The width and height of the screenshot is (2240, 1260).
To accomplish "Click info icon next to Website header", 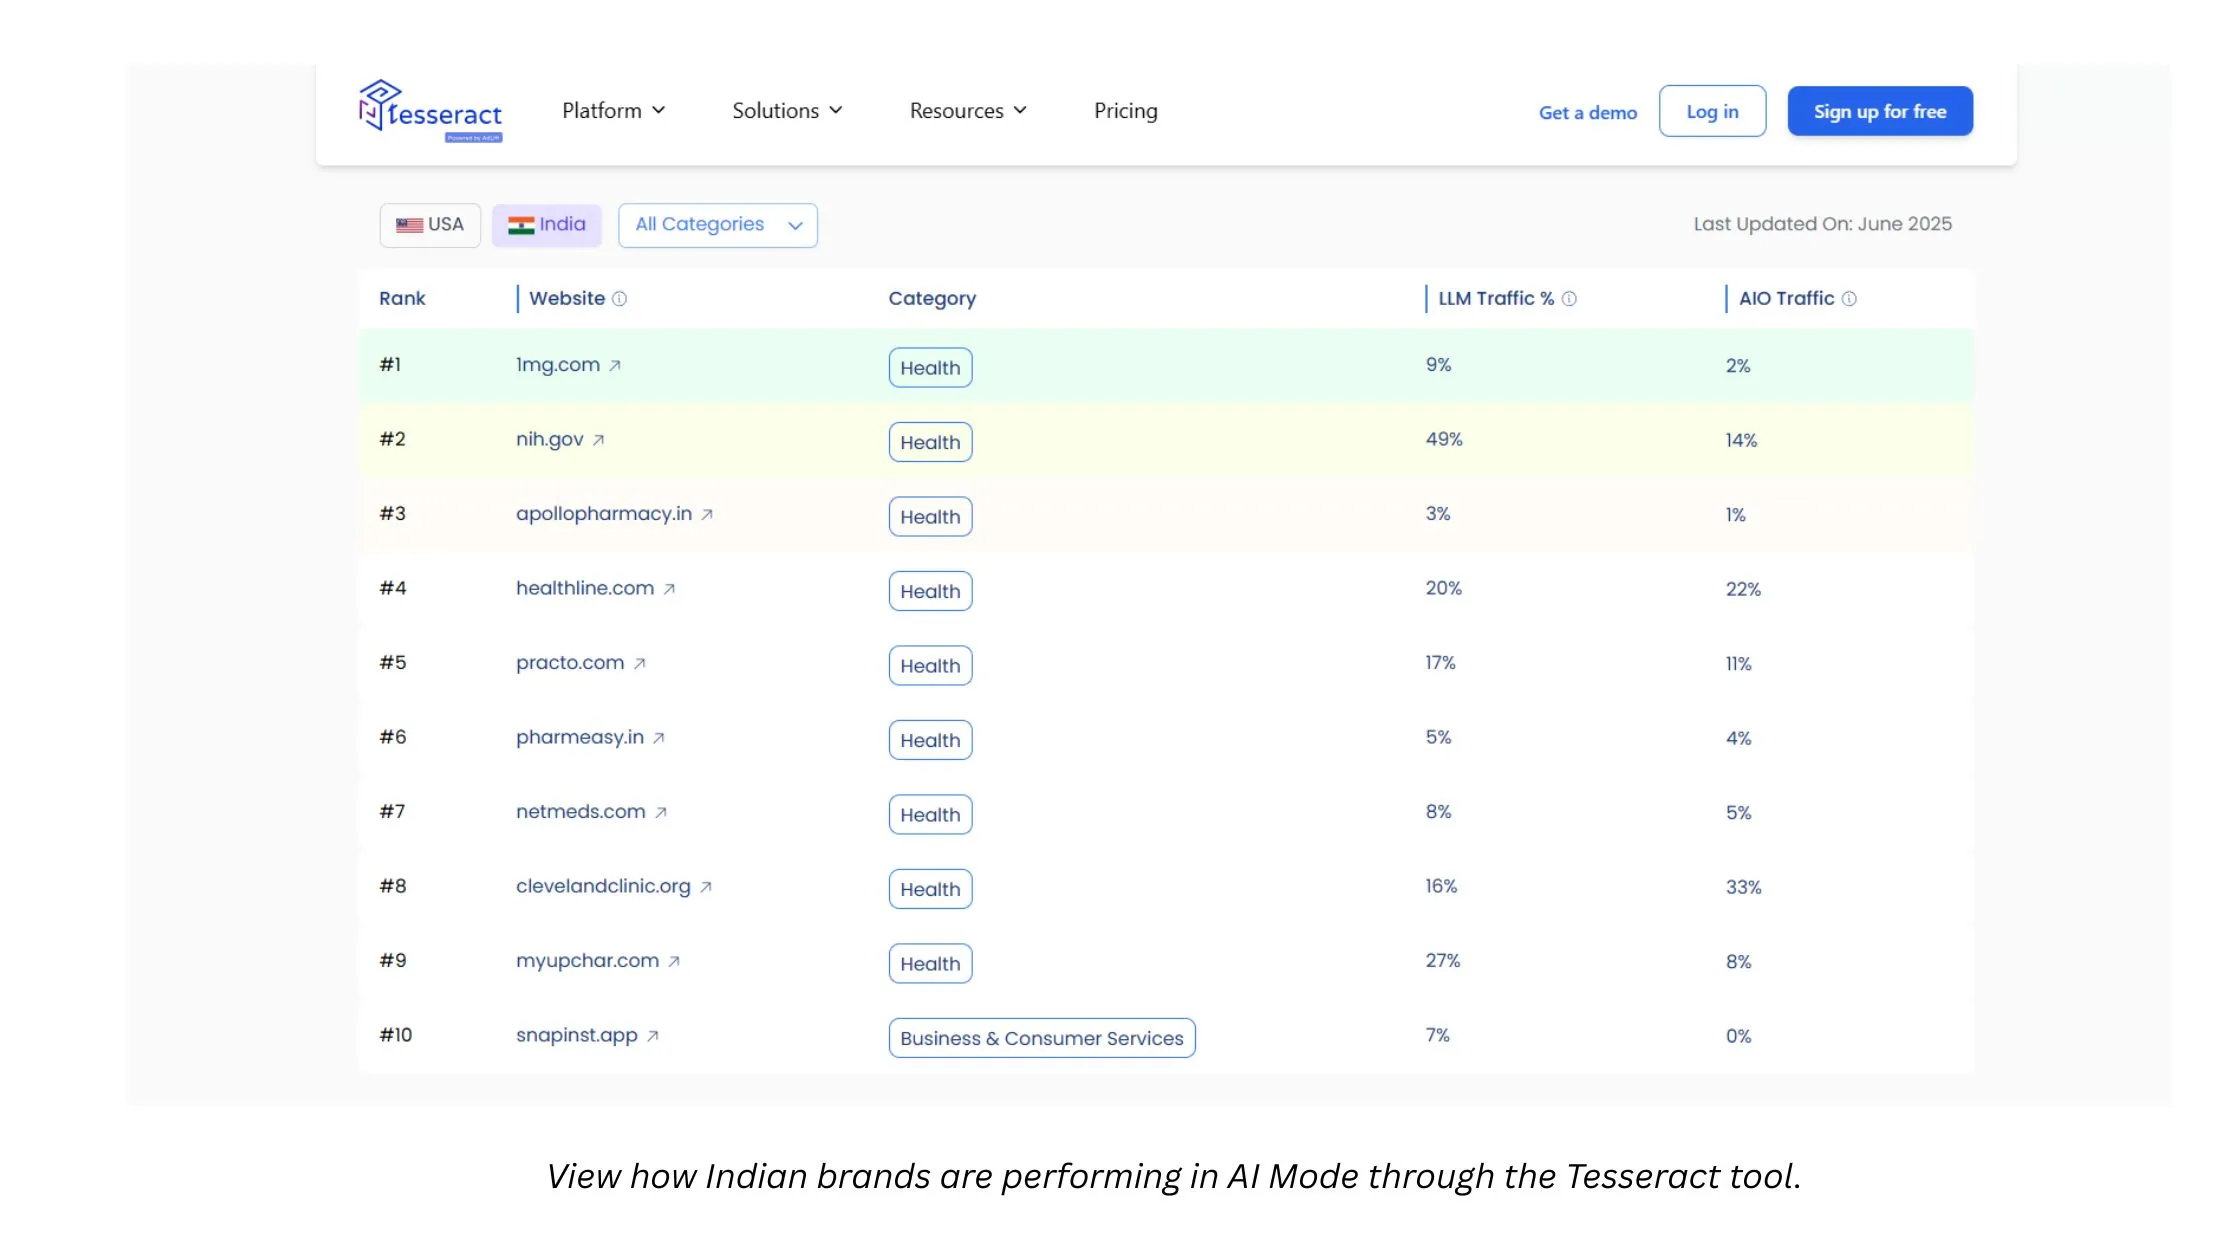I will click(x=619, y=299).
